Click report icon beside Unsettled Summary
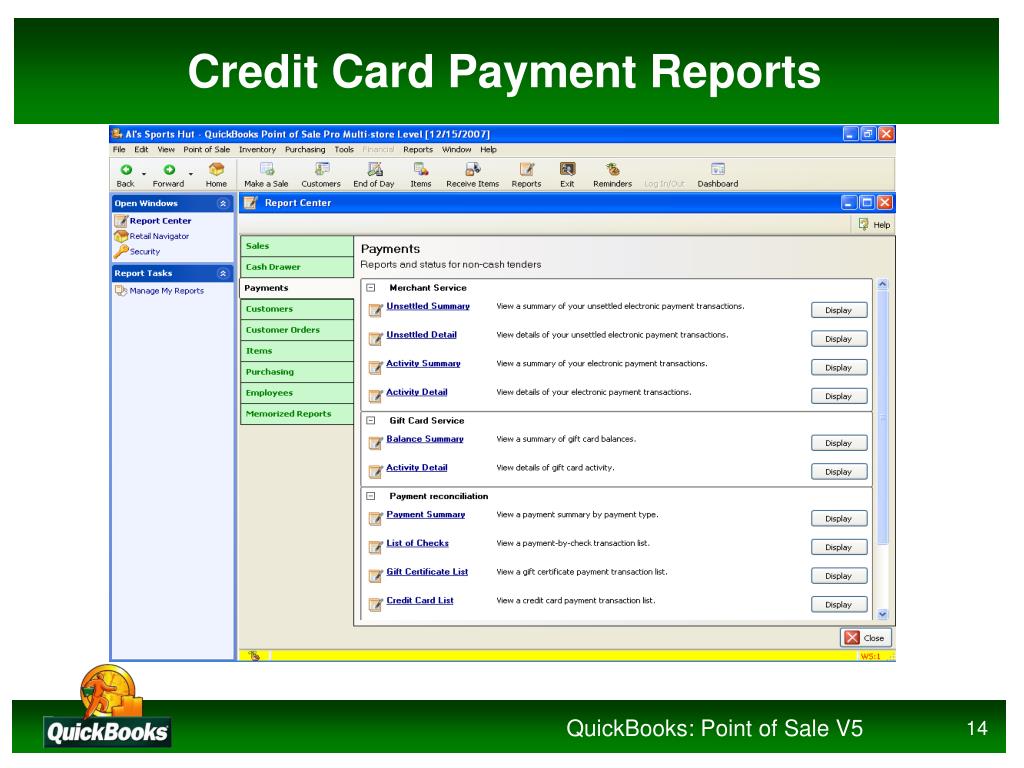1024x768 pixels. pos(376,310)
